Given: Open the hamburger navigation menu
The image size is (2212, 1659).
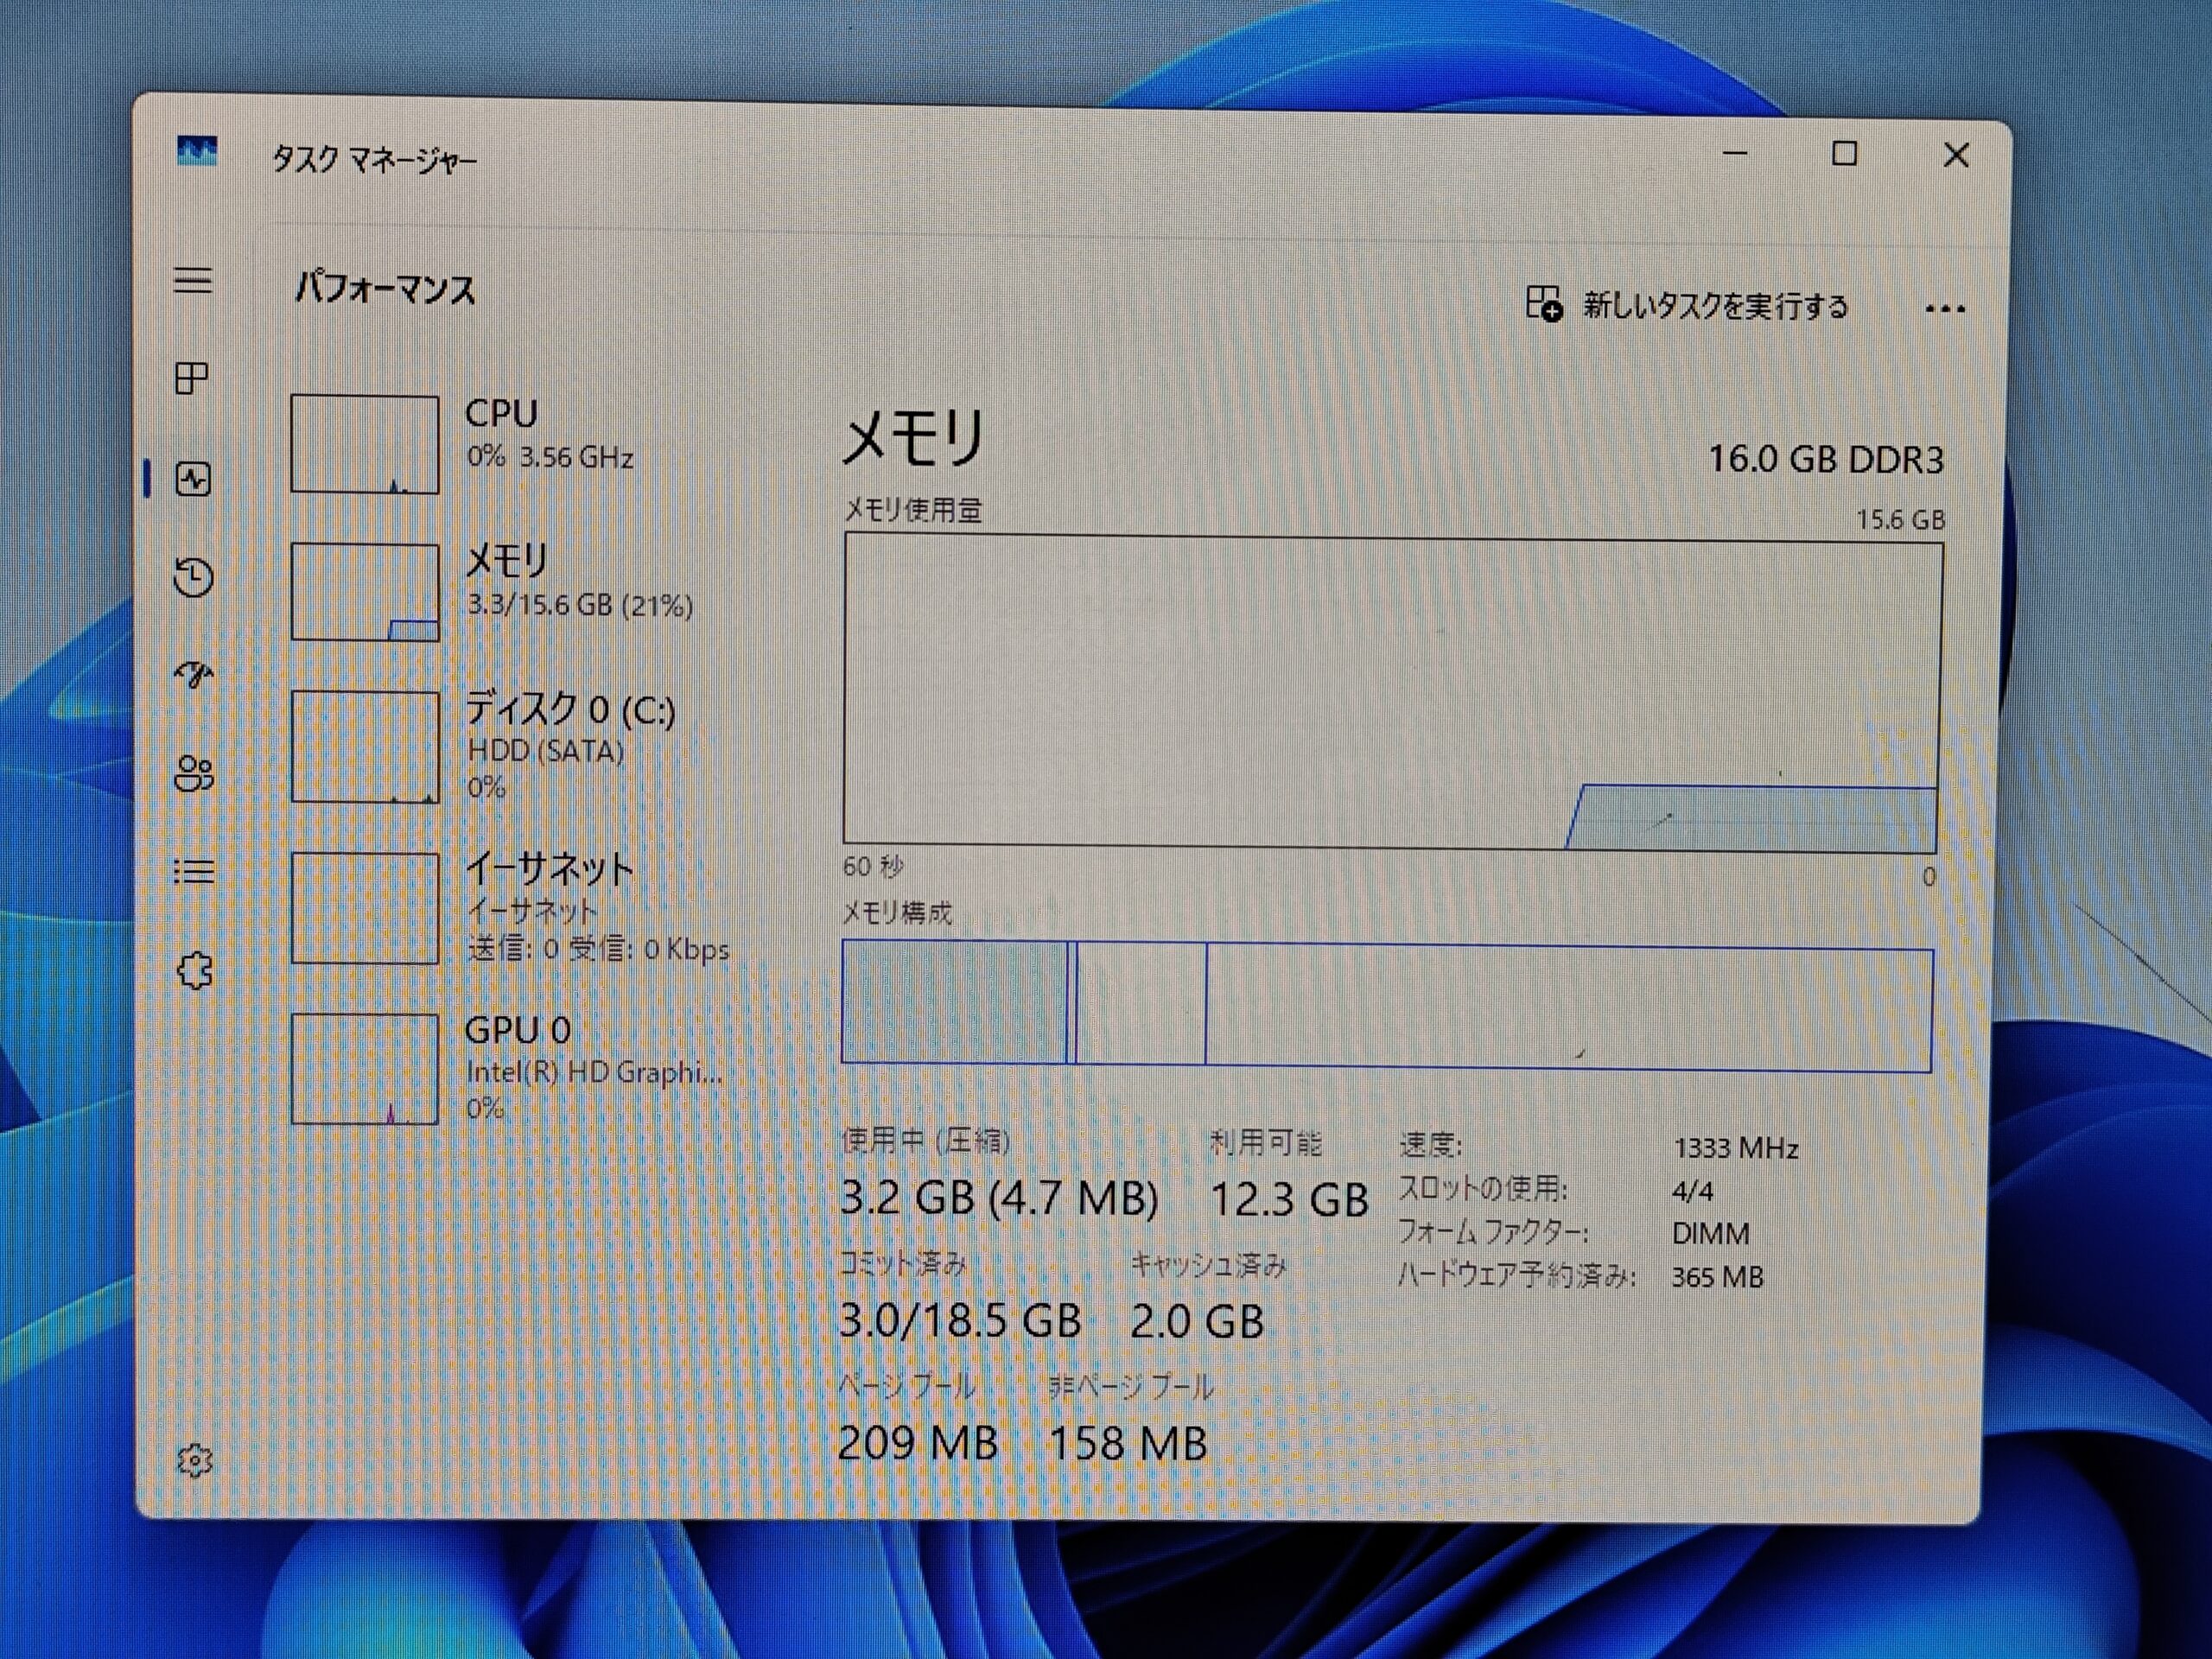Looking at the screenshot, I should 193,280.
